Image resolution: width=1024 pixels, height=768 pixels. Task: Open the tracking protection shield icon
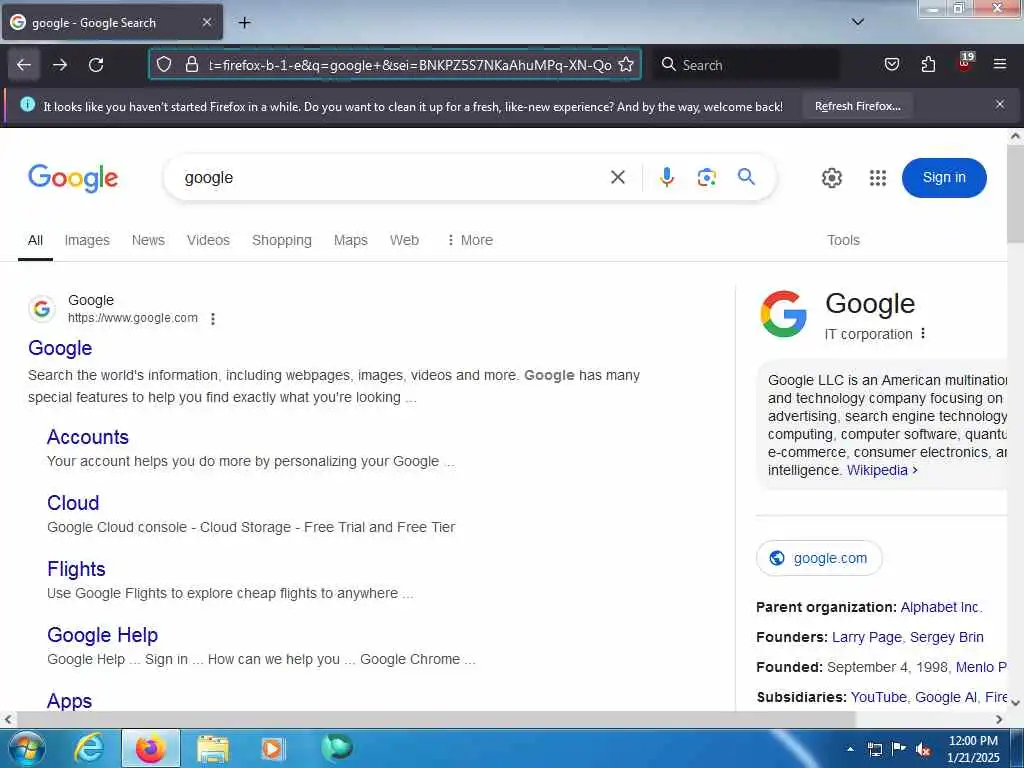click(x=164, y=65)
